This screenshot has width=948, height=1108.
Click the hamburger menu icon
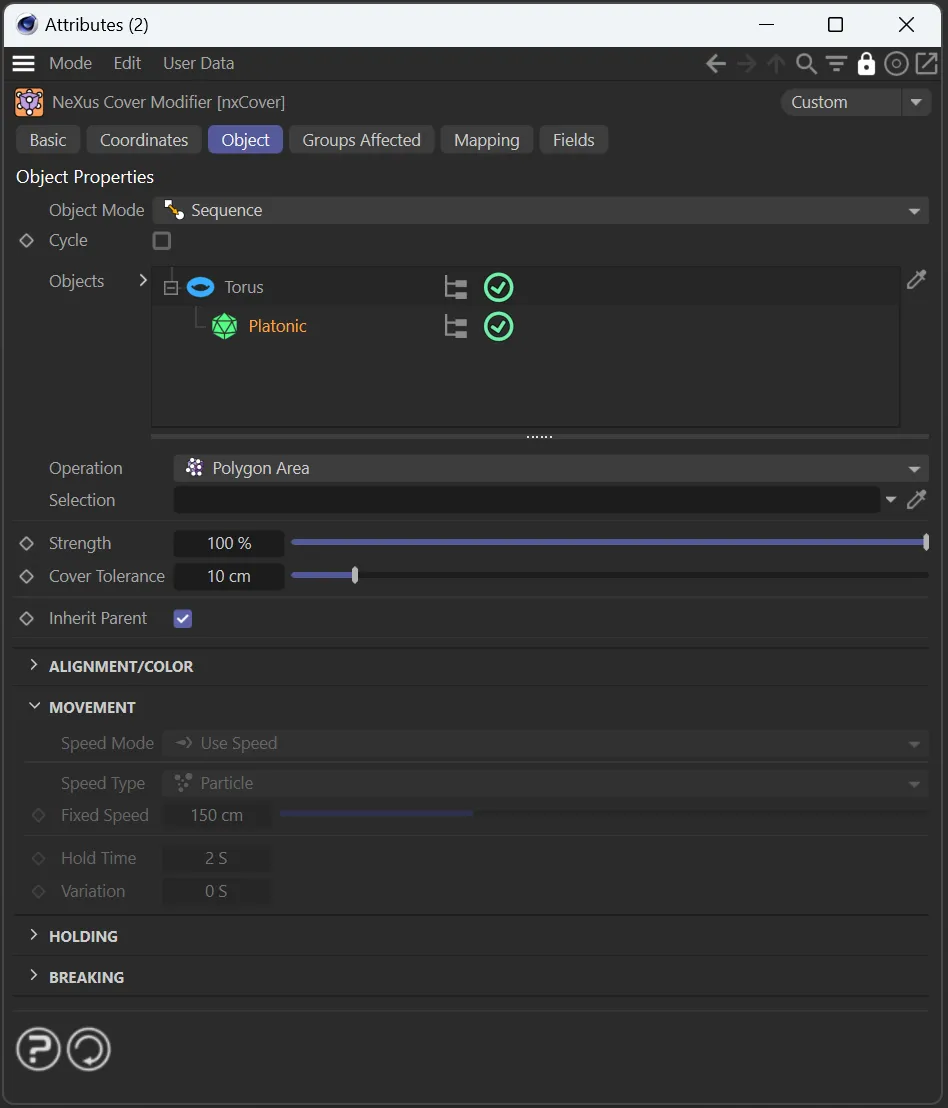[x=23, y=63]
